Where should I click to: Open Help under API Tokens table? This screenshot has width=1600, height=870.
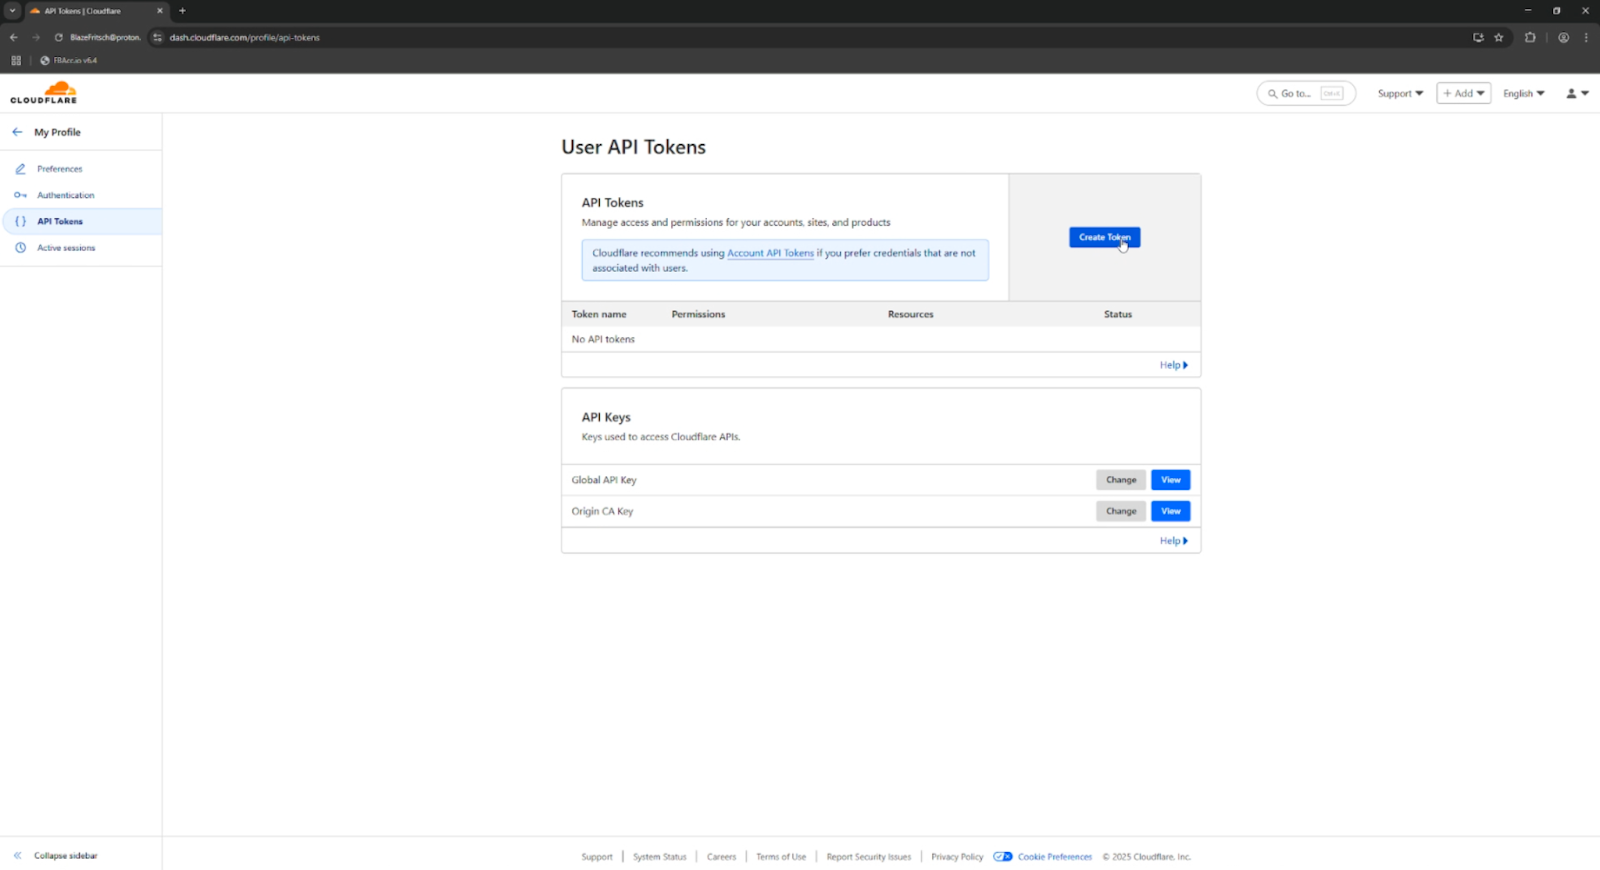coord(1174,365)
